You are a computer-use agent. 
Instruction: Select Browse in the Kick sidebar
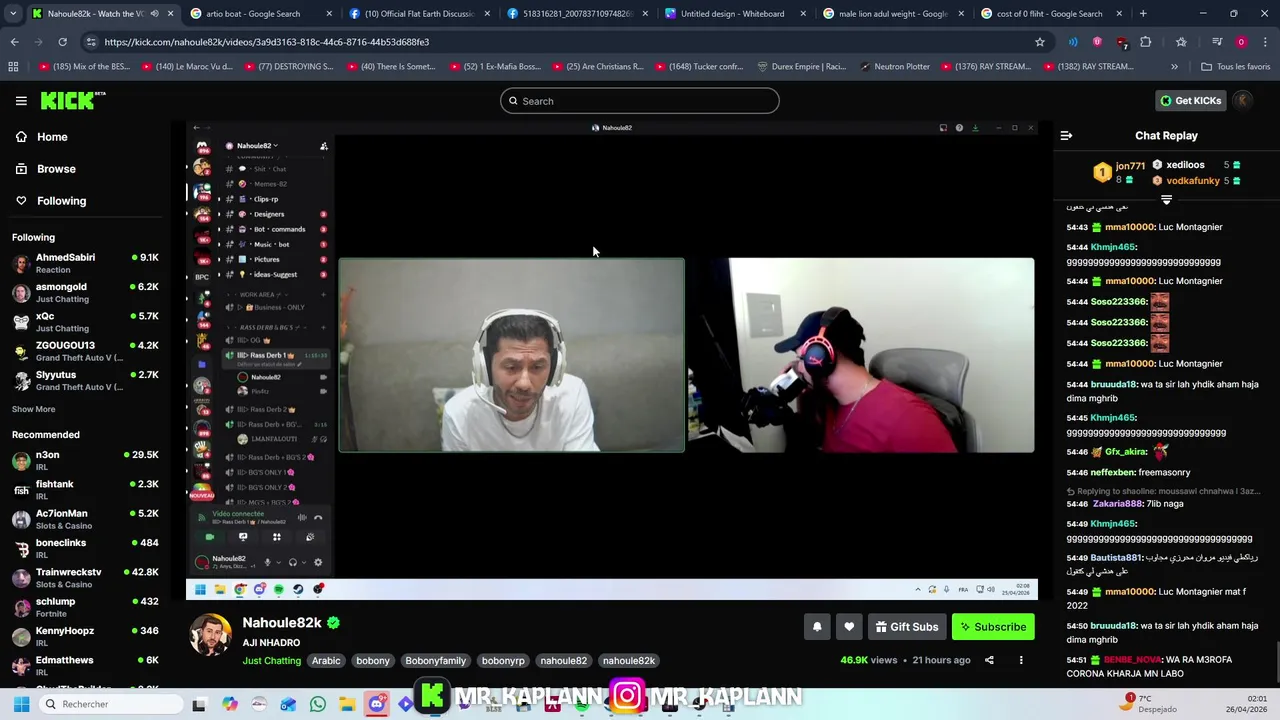coord(56,169)
